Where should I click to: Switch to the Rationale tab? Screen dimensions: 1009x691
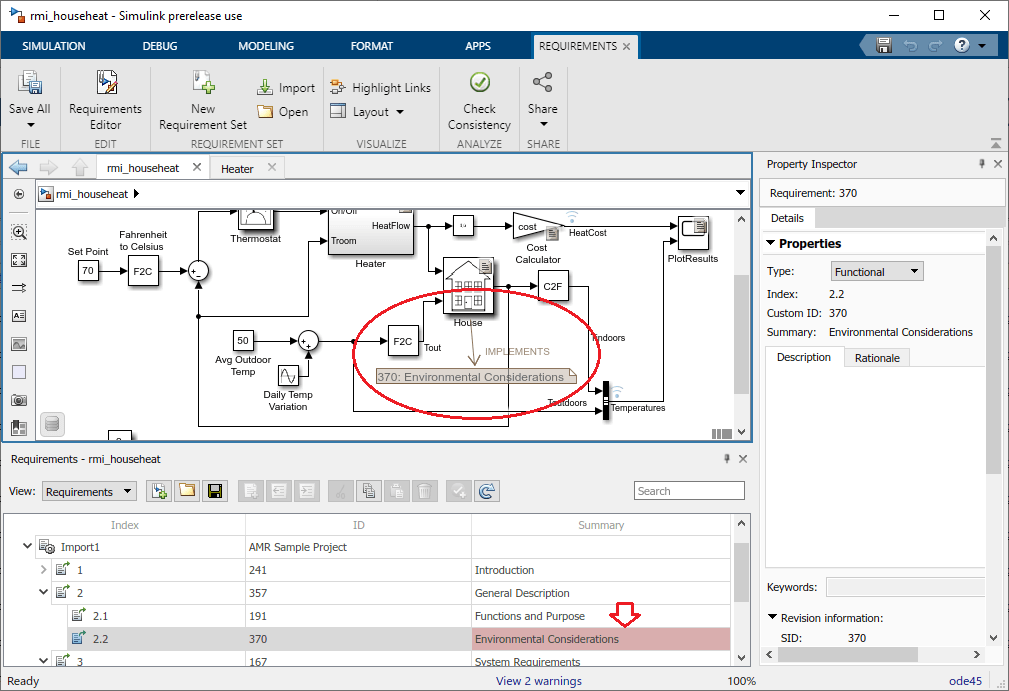(x=876, y=358)
